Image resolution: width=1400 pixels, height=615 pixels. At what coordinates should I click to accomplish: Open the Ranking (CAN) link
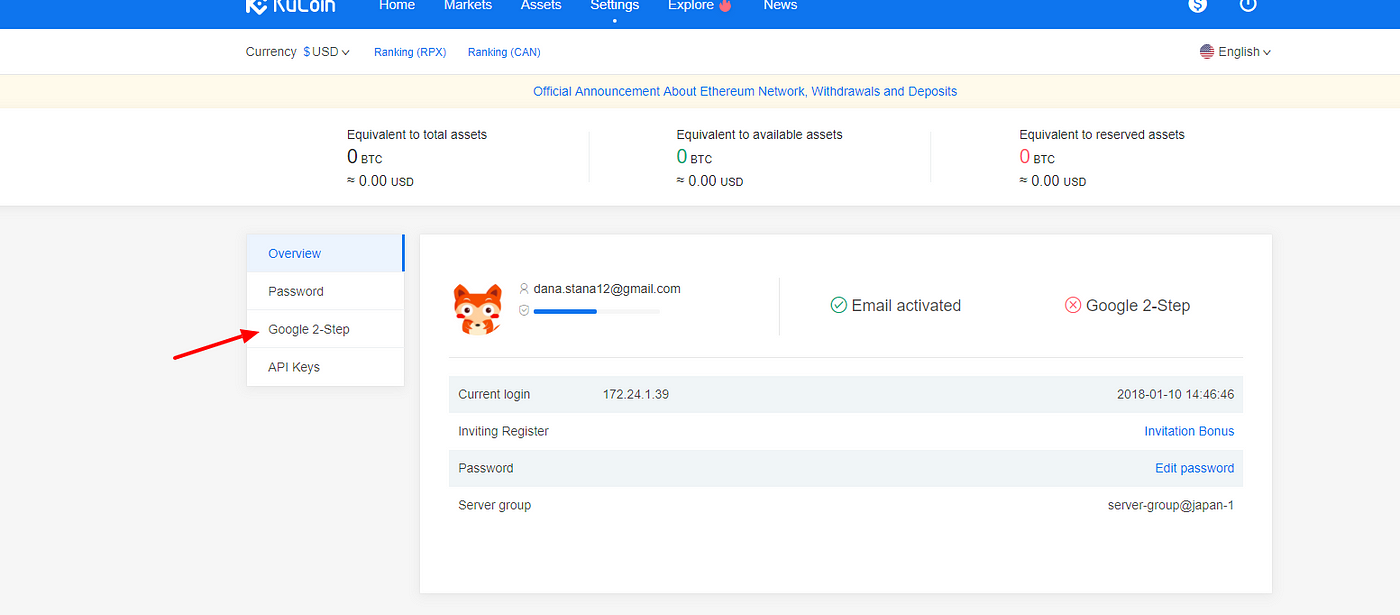504,52
